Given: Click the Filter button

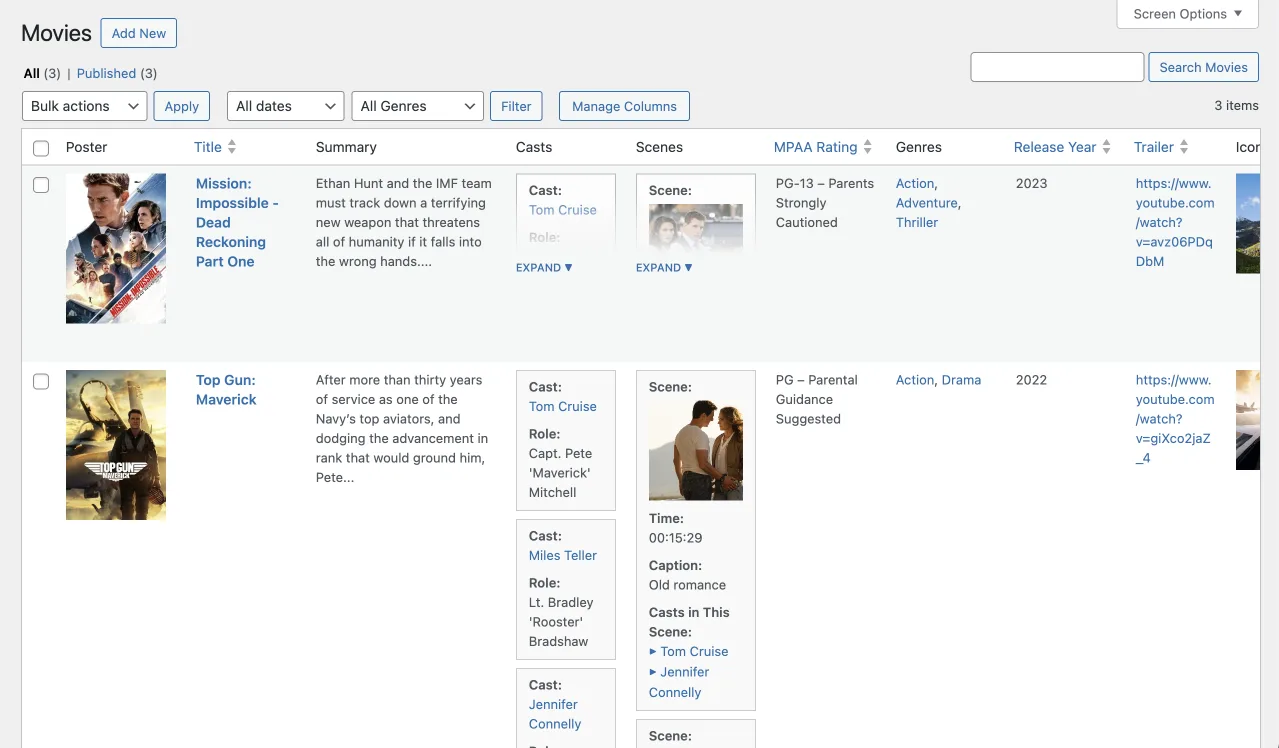Looking at the screenshot, I should click(x=516, y=106).
